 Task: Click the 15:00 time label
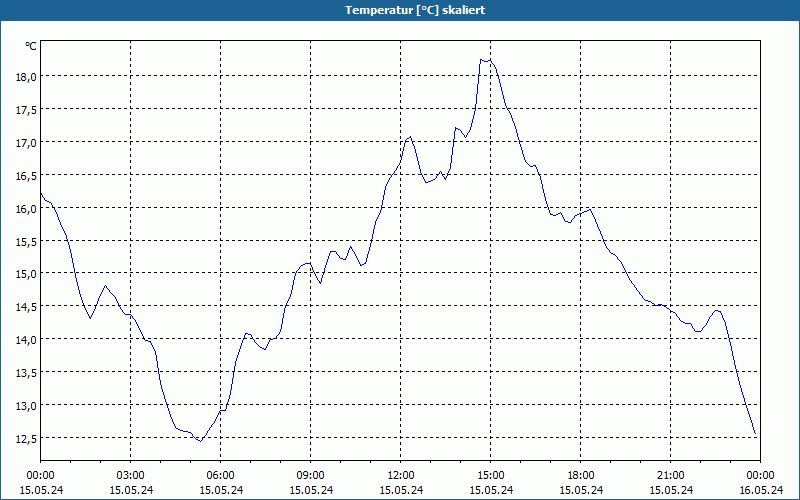click(491, 476)
